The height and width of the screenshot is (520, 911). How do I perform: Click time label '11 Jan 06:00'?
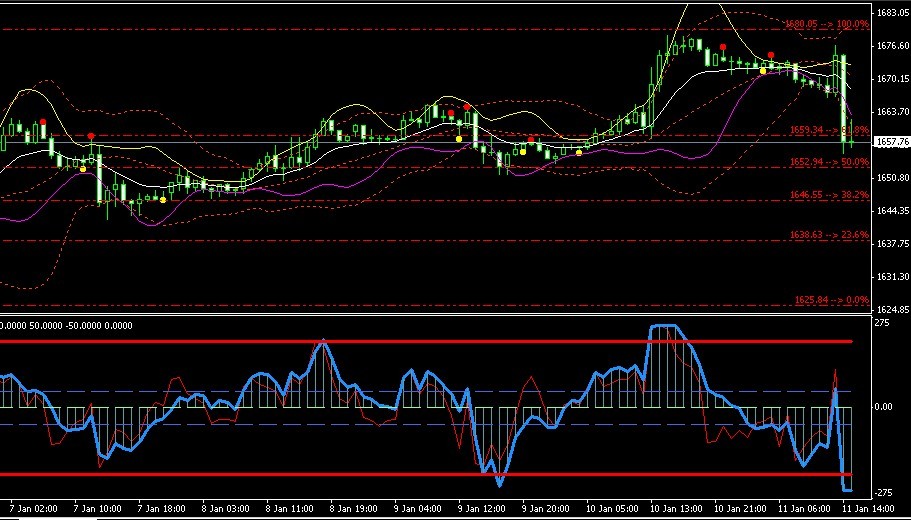tap(804, 509)
